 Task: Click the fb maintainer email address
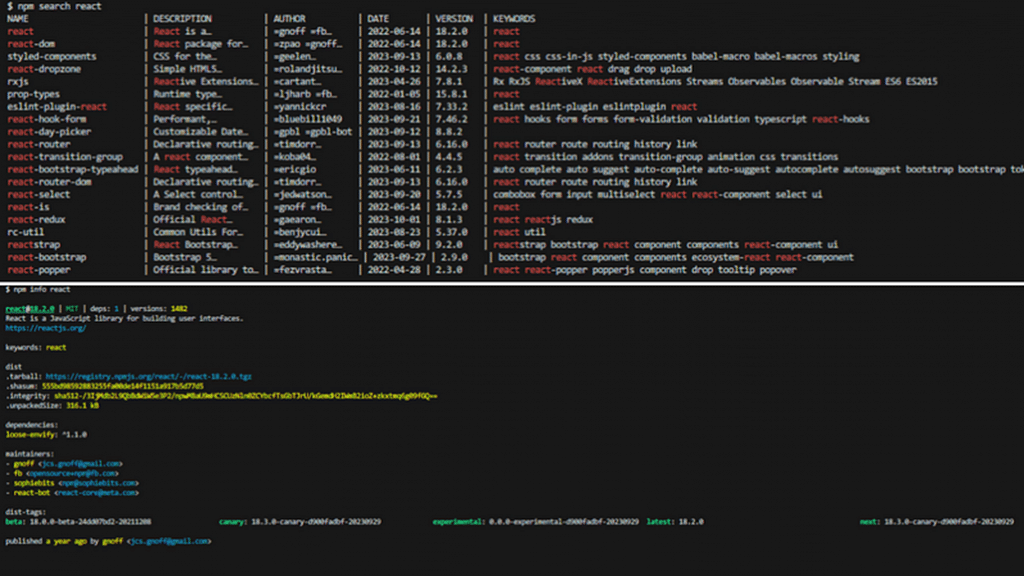[x=72, y=473]
